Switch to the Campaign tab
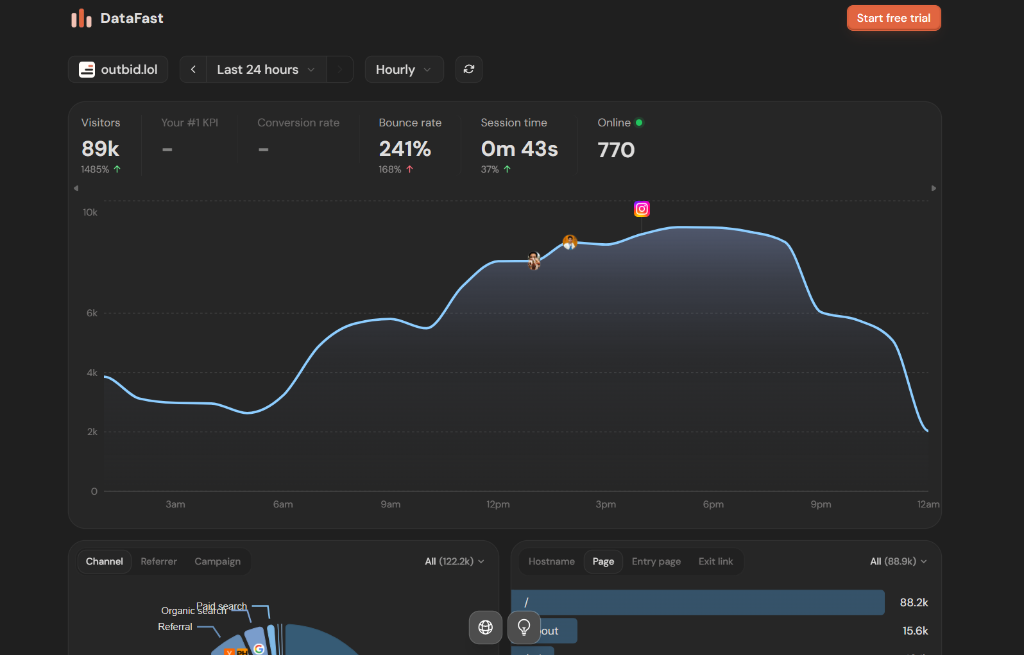This screenshot has width=1024, height=655. pos(217,562)
